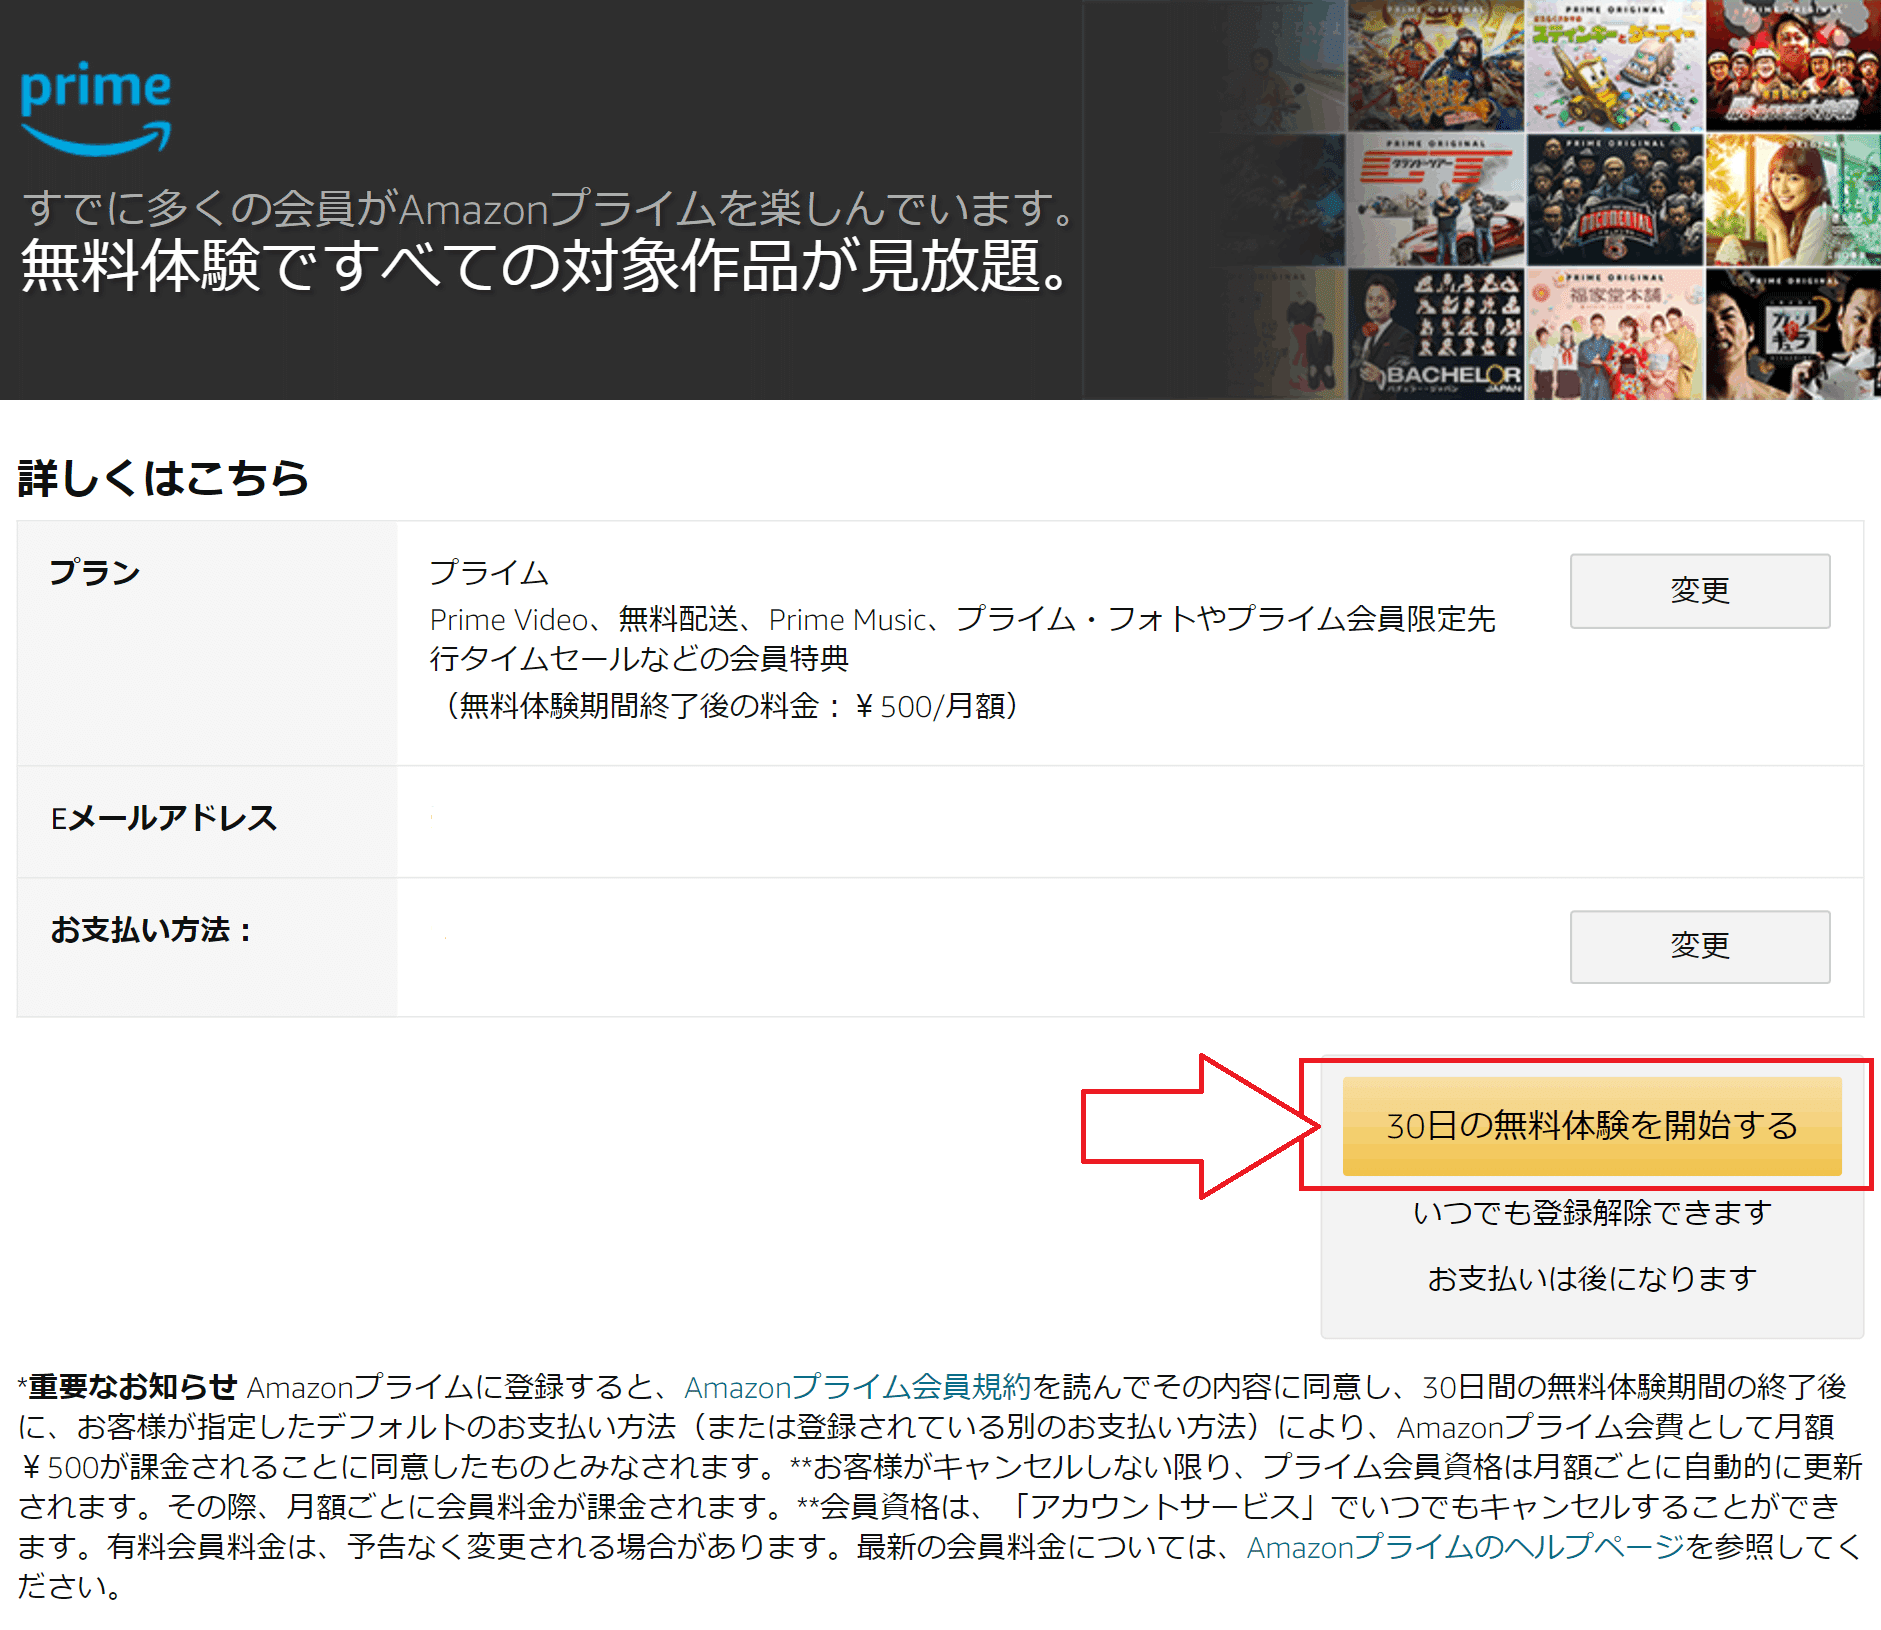This screenshot has height=1630, width=1881.
Task: Click the 重要なお知らせ bold text
Action: (133, 1387)
